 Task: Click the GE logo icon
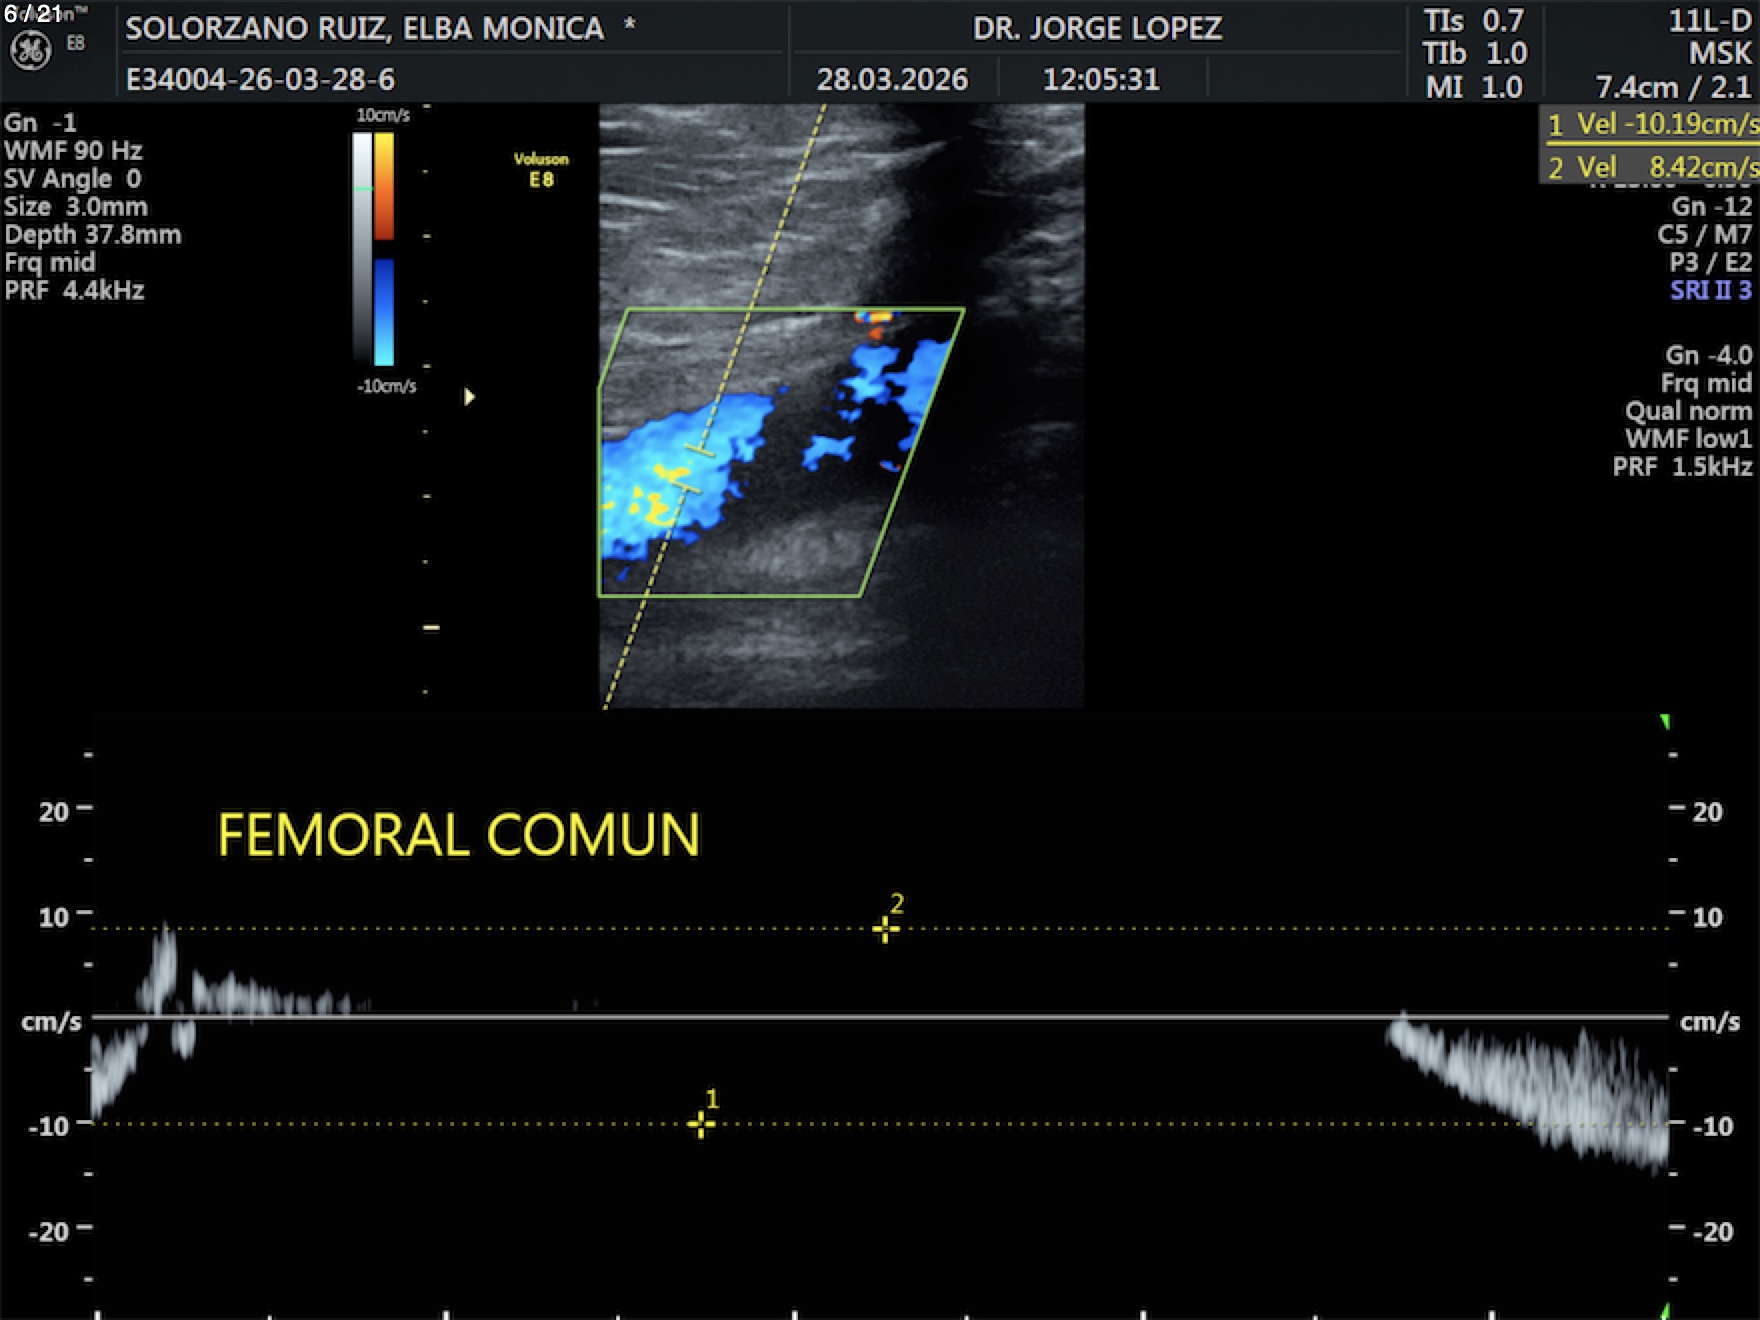click(x=30, y=50)
